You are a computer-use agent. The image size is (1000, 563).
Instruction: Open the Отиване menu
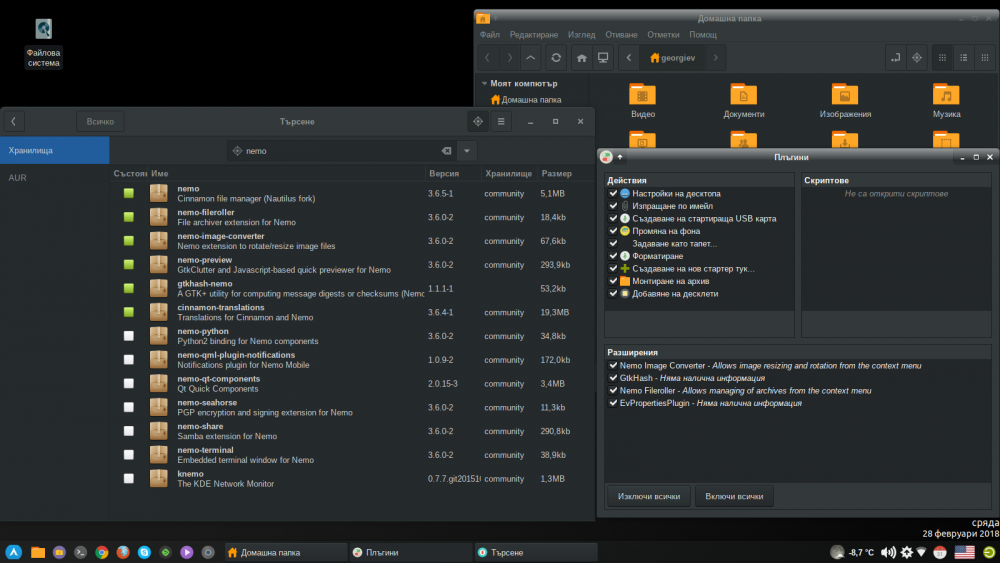pyautogui.click(x=621, y=34)
